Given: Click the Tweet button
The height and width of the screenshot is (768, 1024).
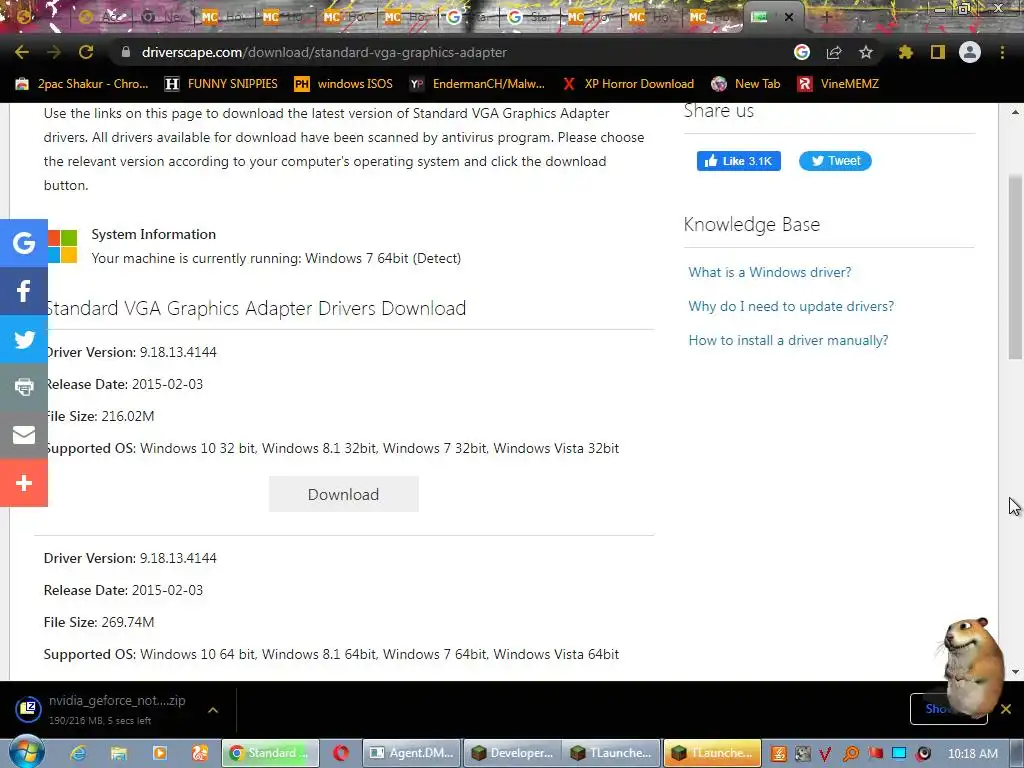Looking at the screenshot, I should coord(835,161).
